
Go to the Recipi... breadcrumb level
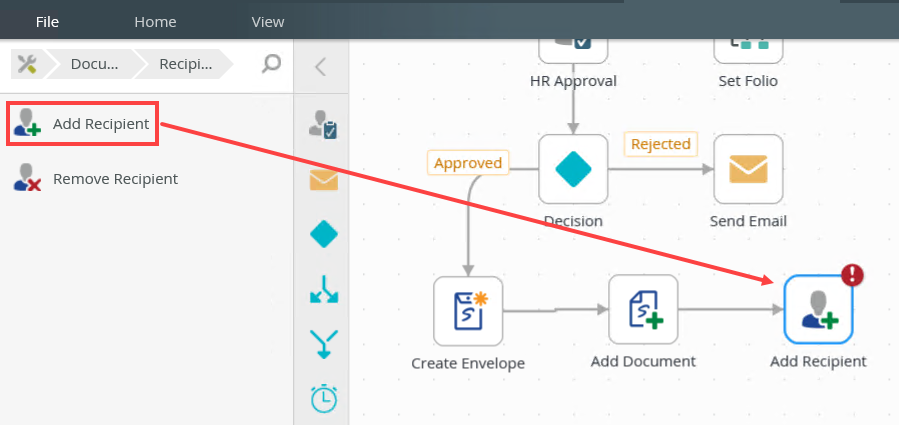(x=186, y=64)
